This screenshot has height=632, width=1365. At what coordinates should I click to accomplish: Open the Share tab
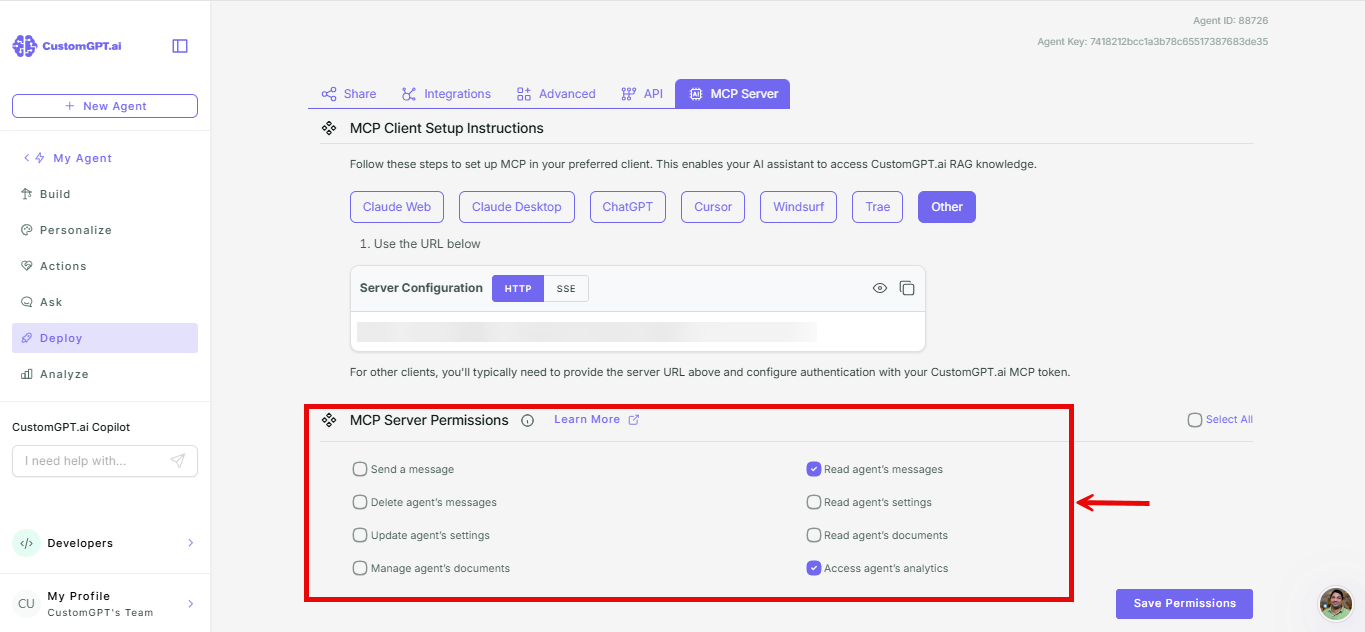pos(348,94)
